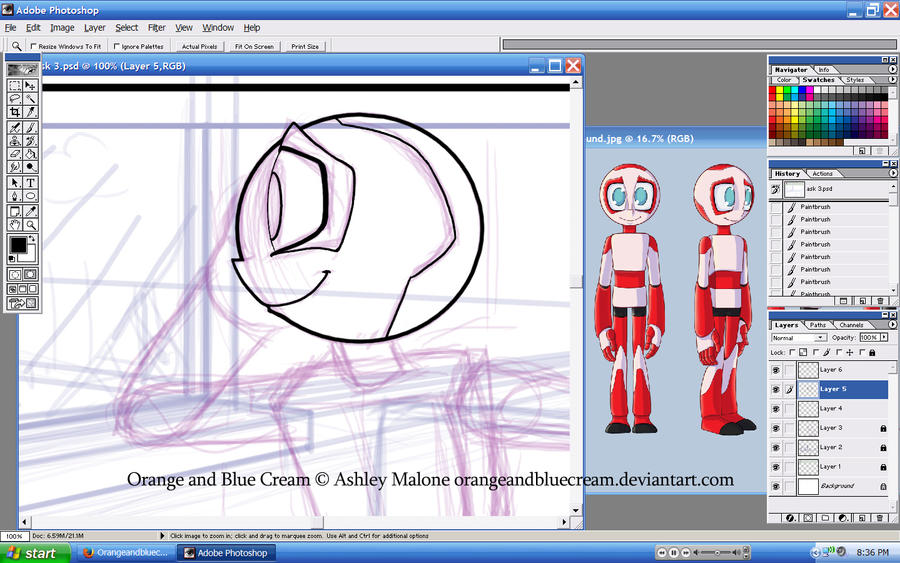Image resolution: width=900 pixels, height=563 pixels.
Task: Select the Hand tool
Action: (x=15, y=225)
